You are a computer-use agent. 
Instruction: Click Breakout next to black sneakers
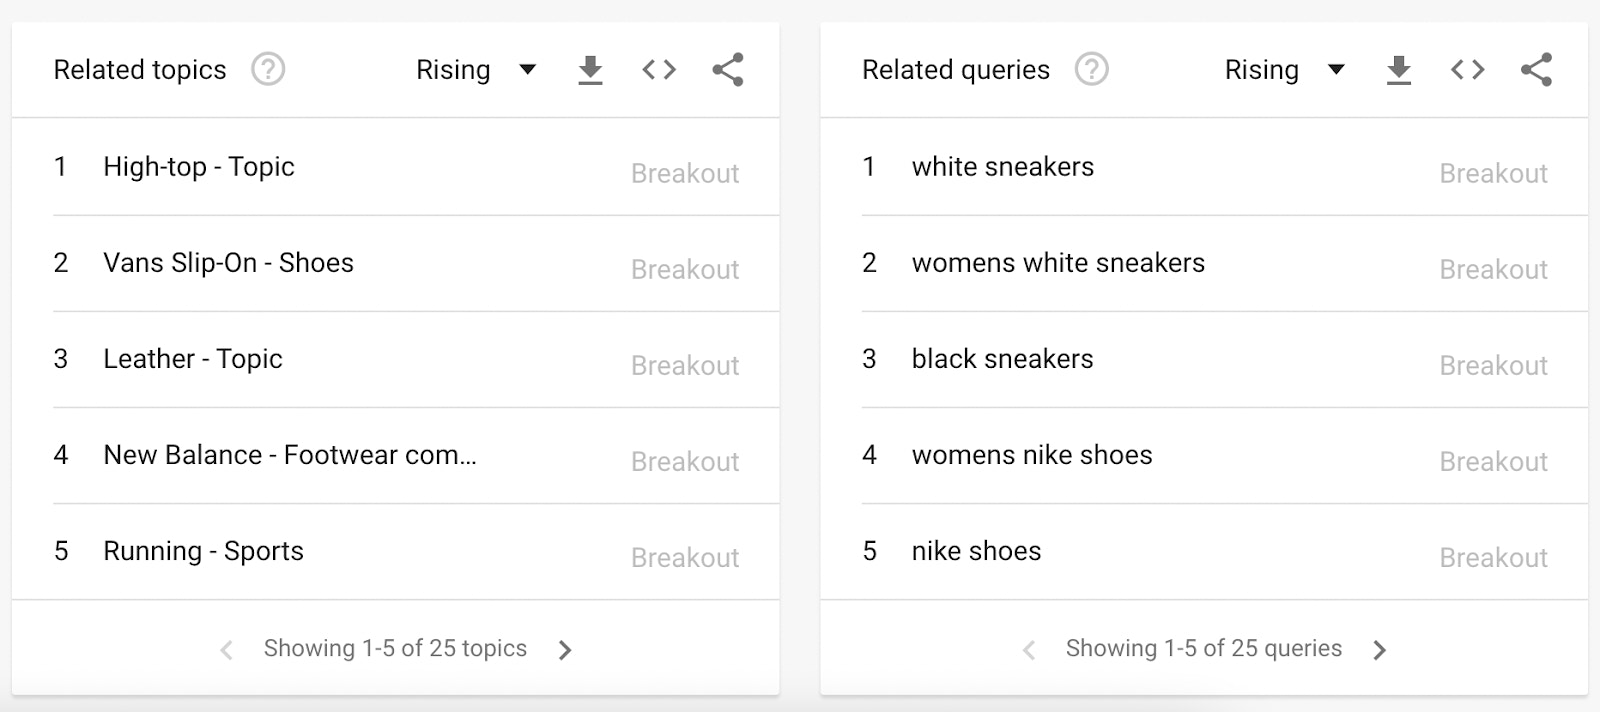click(x=1493, y=365)
